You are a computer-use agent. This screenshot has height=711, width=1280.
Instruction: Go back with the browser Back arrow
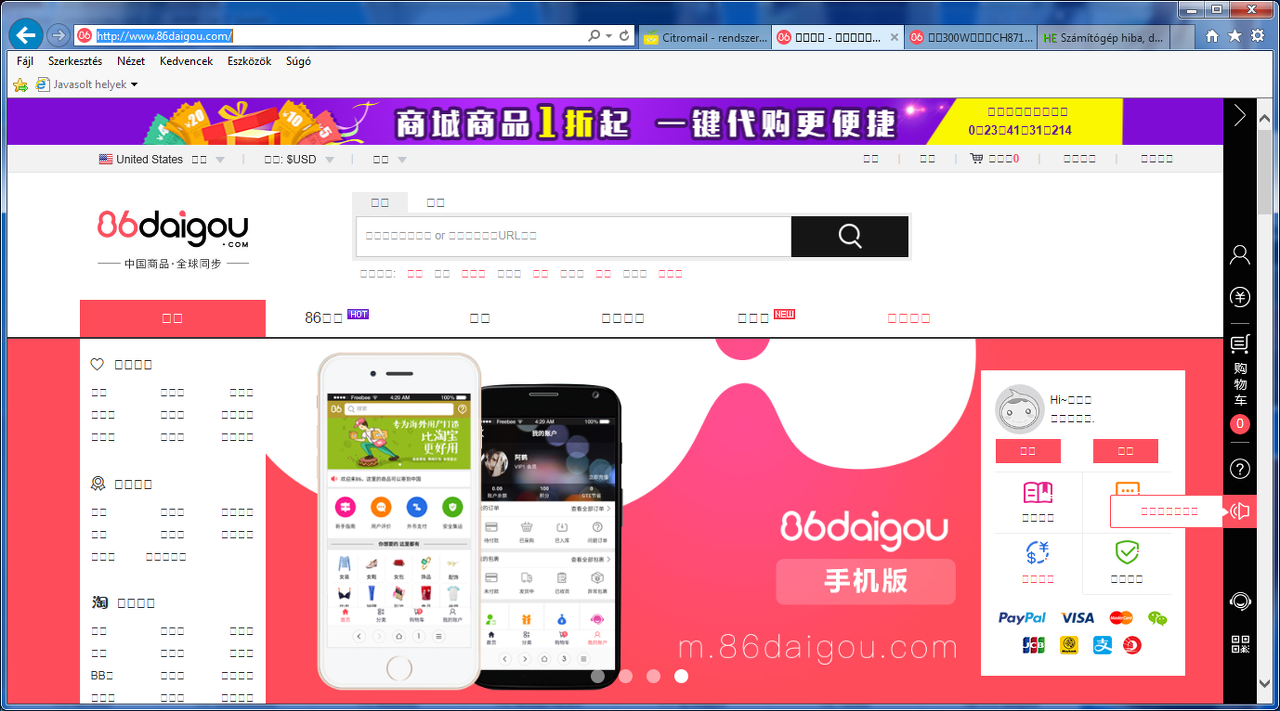(24, 35)
